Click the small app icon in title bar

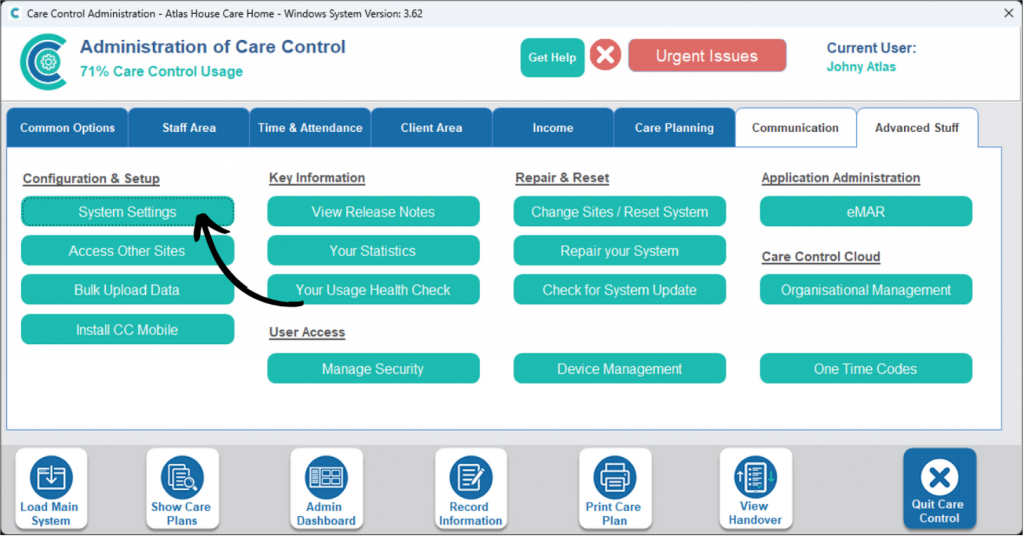[x=14, y=13]
